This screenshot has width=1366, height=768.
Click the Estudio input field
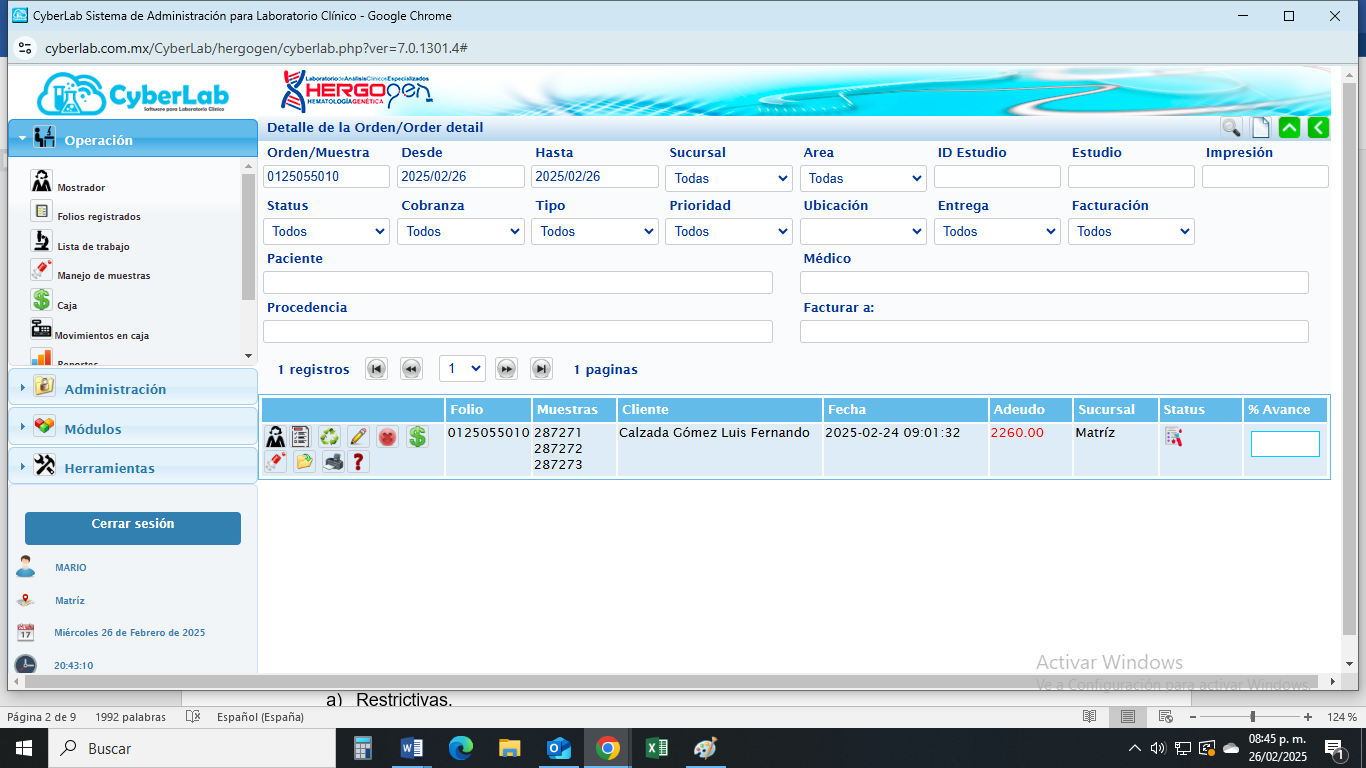coord(1131,177)
